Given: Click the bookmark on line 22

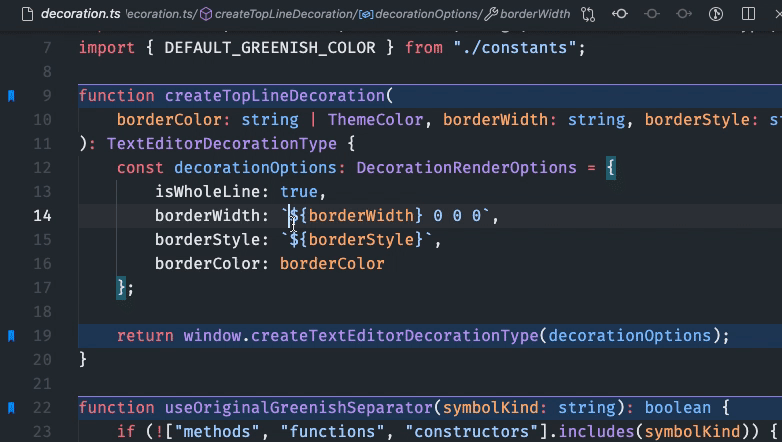Looking at the screenshot, I should pyautogui.click(x=11, y=408).
